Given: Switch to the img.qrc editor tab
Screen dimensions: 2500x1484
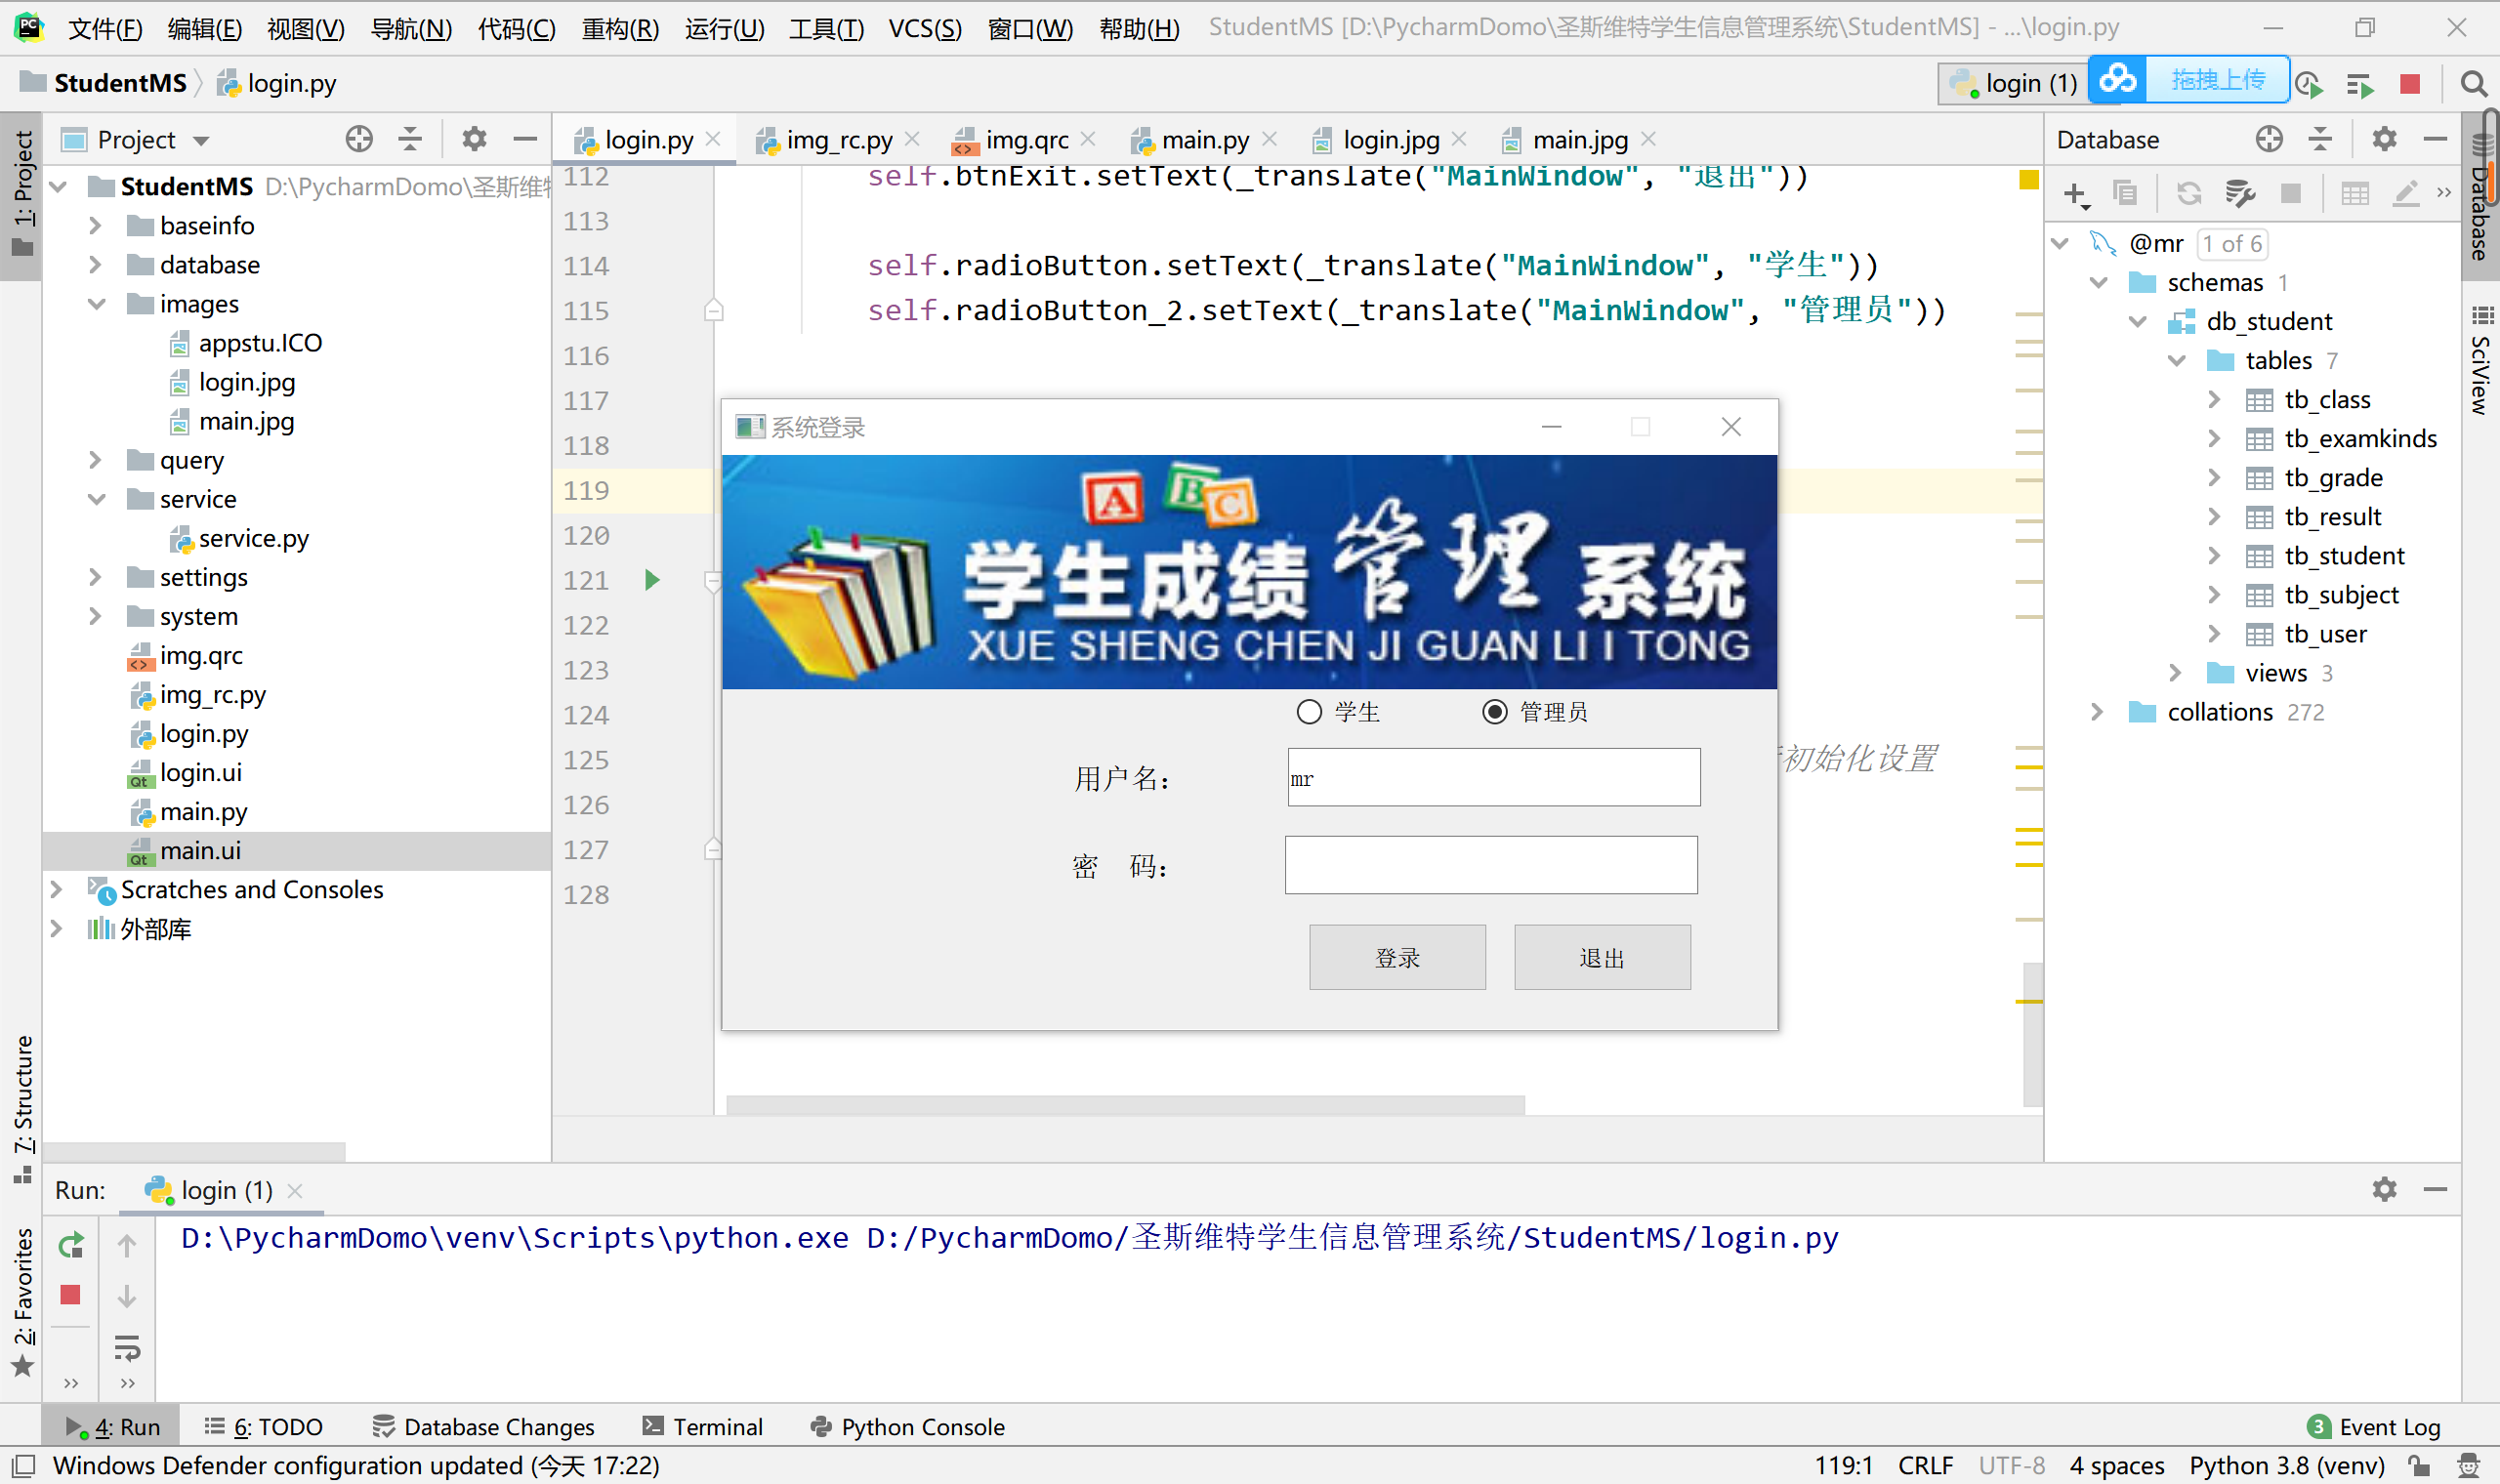Looking at the screenshot, I should 1026,140.
